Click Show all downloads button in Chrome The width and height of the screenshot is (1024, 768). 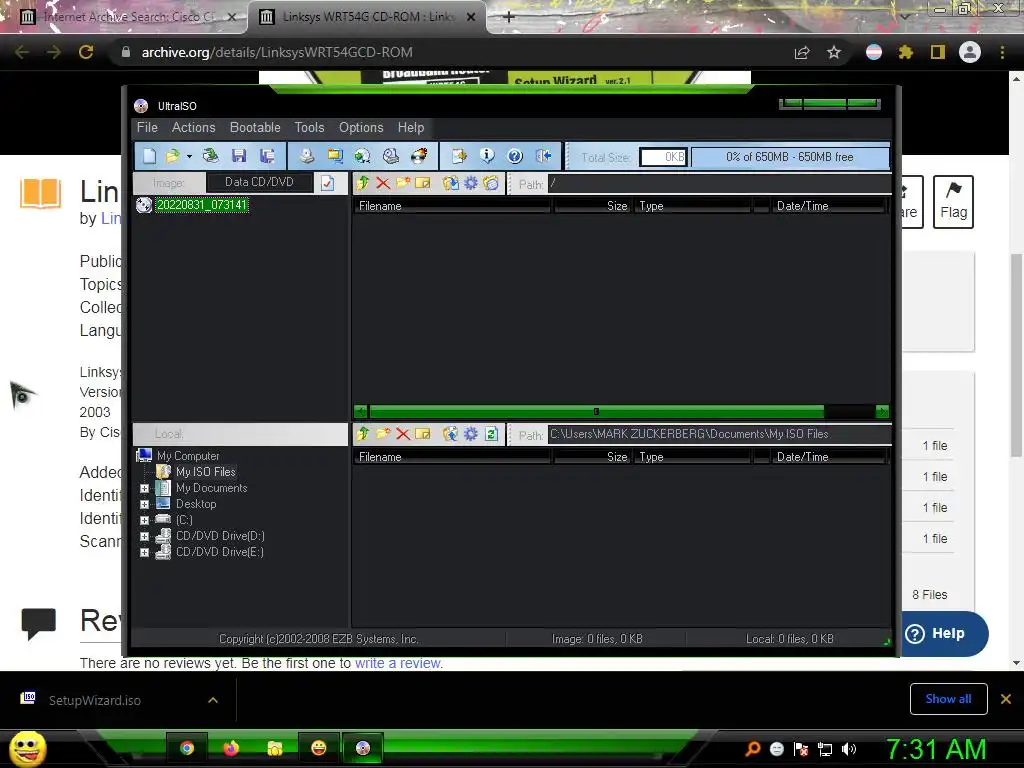948,699
